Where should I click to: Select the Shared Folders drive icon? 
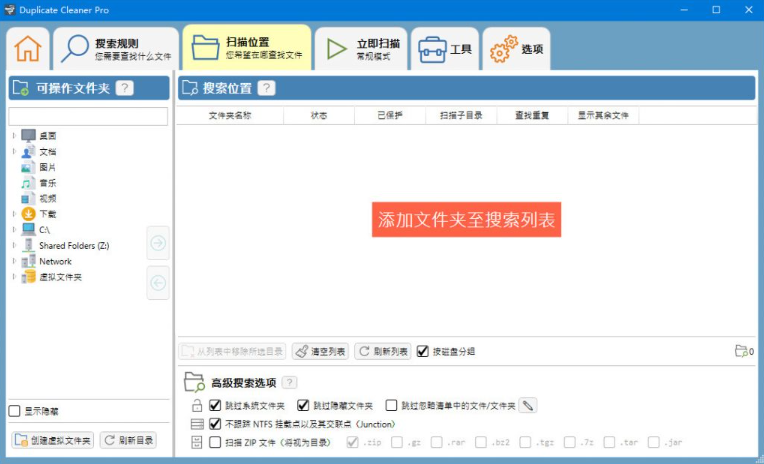click(x=28, y=245)
